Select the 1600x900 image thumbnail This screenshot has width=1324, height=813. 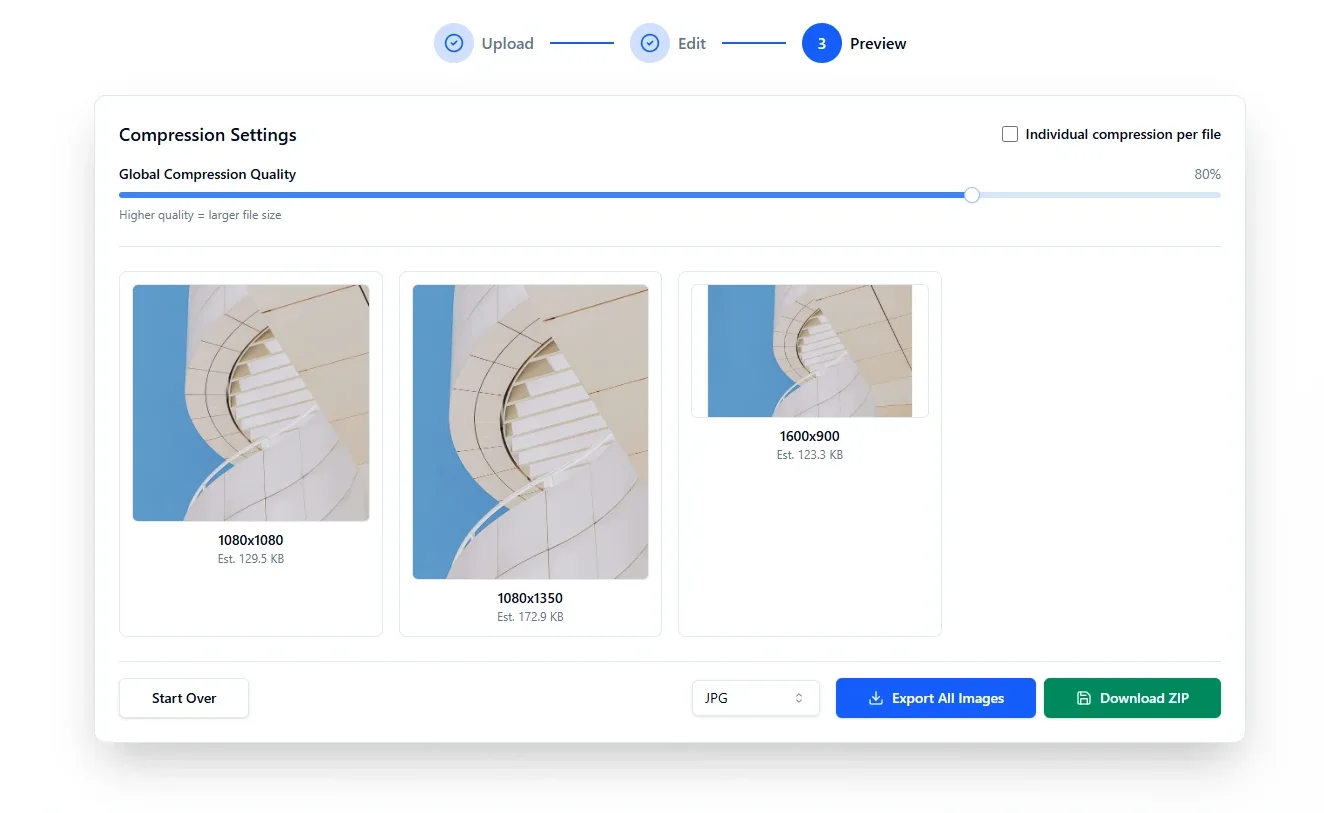[x=810, y=351]
